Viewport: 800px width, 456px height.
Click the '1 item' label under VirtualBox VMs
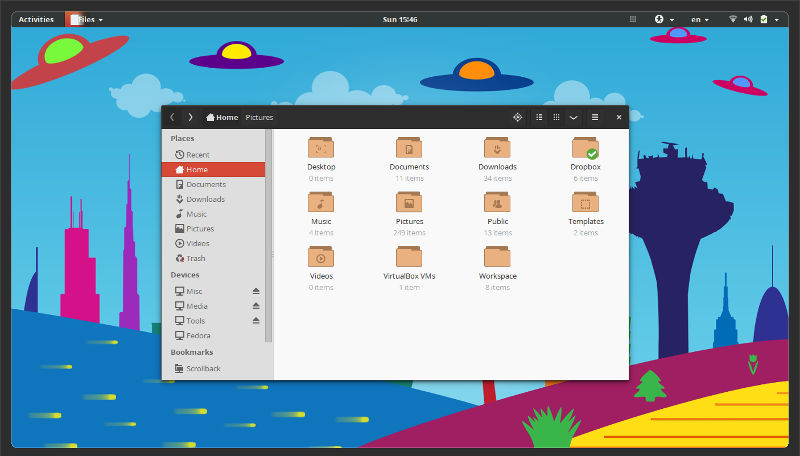coord(409,287)
